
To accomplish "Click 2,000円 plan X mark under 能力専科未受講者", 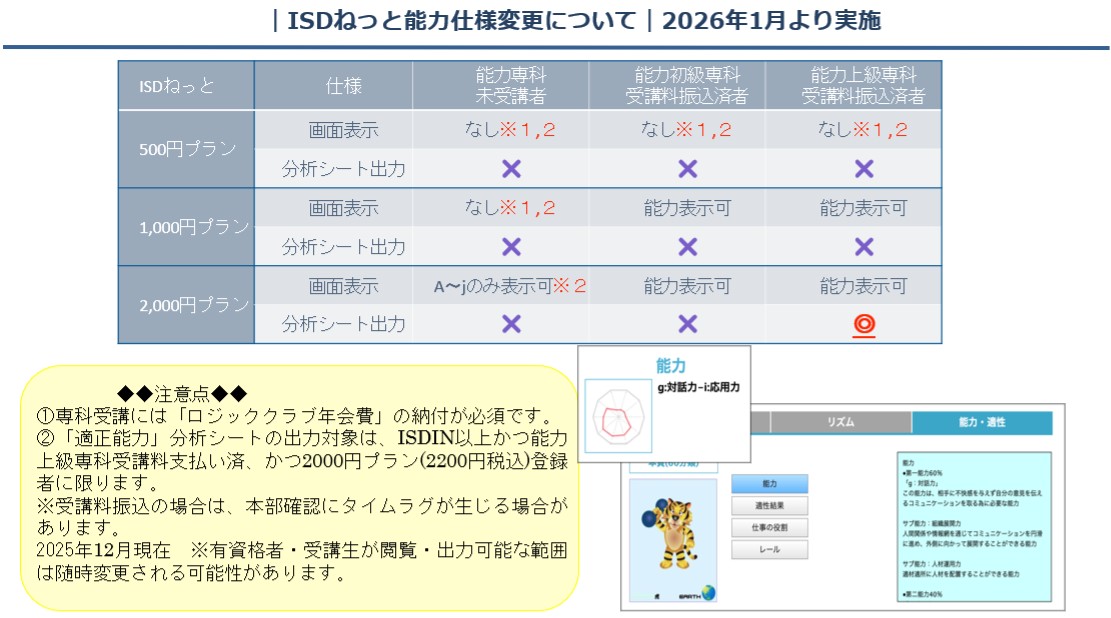I will click(x=511, y=324).
